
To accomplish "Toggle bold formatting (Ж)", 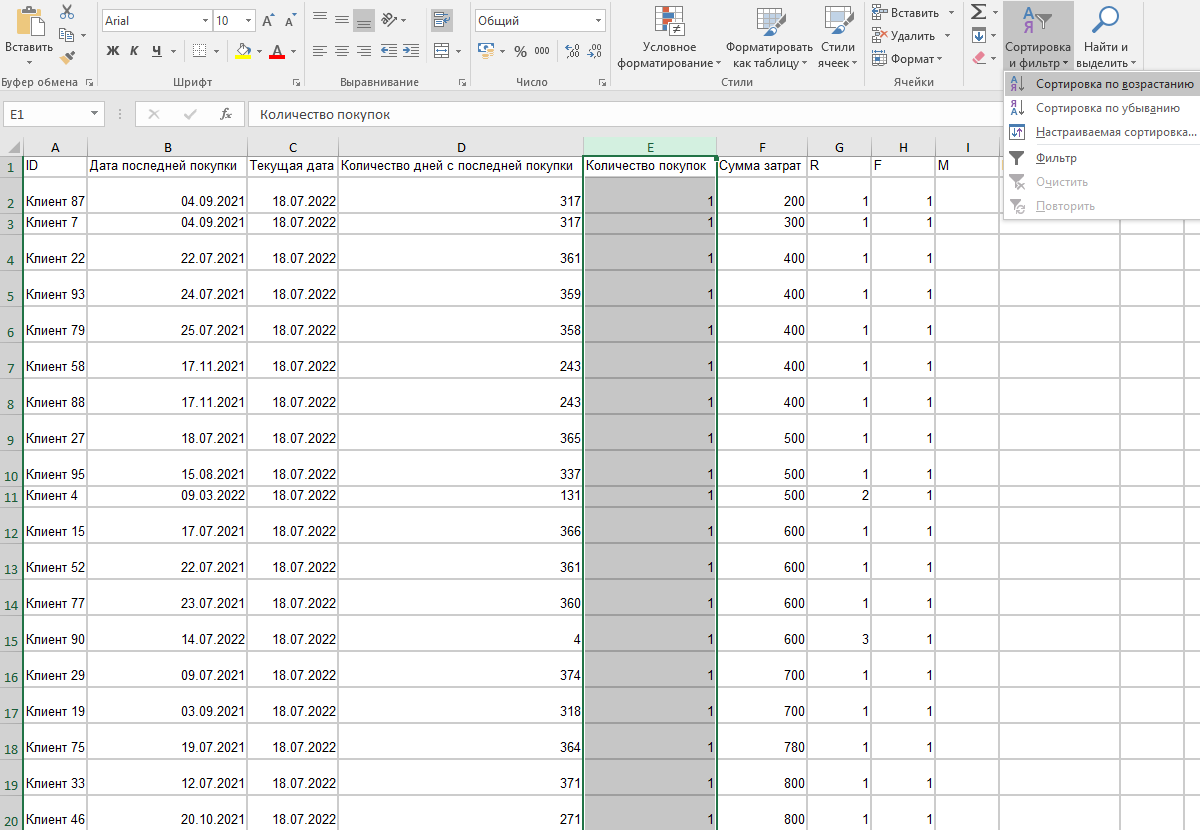I will (112, 51).
